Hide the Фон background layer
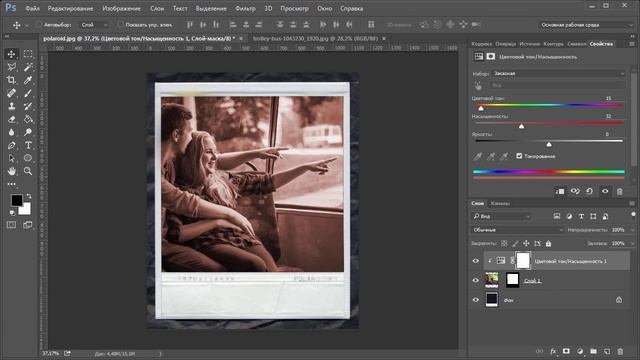640x360 pixels. pyautogui.click(x=476, y=300)
